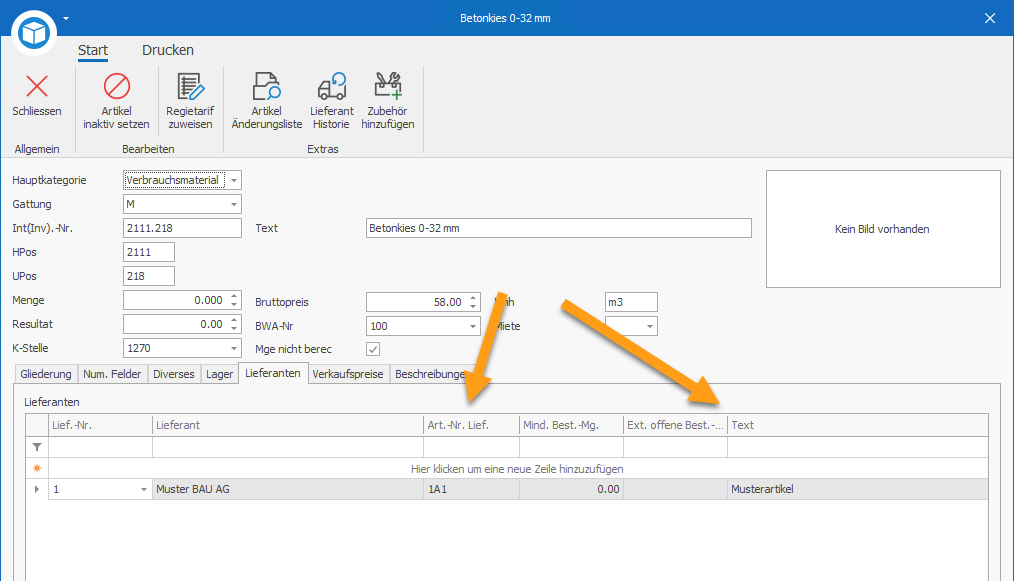Open quick access arrow beside the logo
This screenshot has width=1014, height=581.
pyautogui.click(x=66, y=18)
